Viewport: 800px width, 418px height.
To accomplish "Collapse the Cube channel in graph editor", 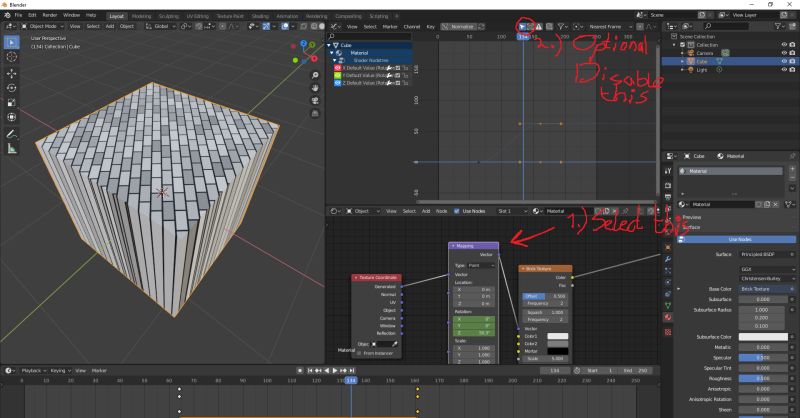I will click(x=329, y=45).
